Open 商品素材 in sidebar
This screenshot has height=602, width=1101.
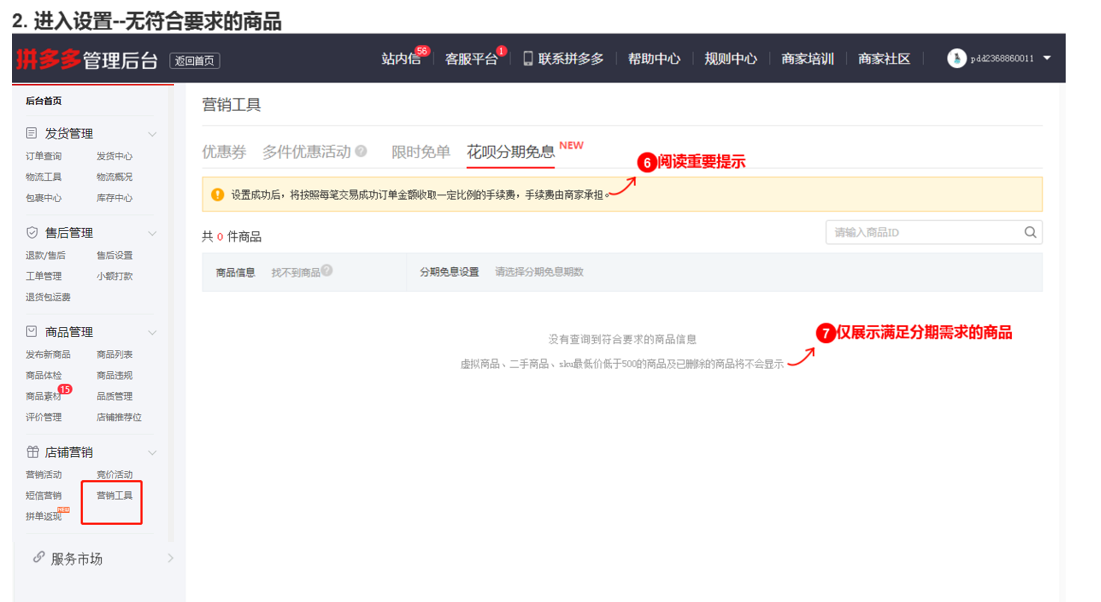point(44,396)
